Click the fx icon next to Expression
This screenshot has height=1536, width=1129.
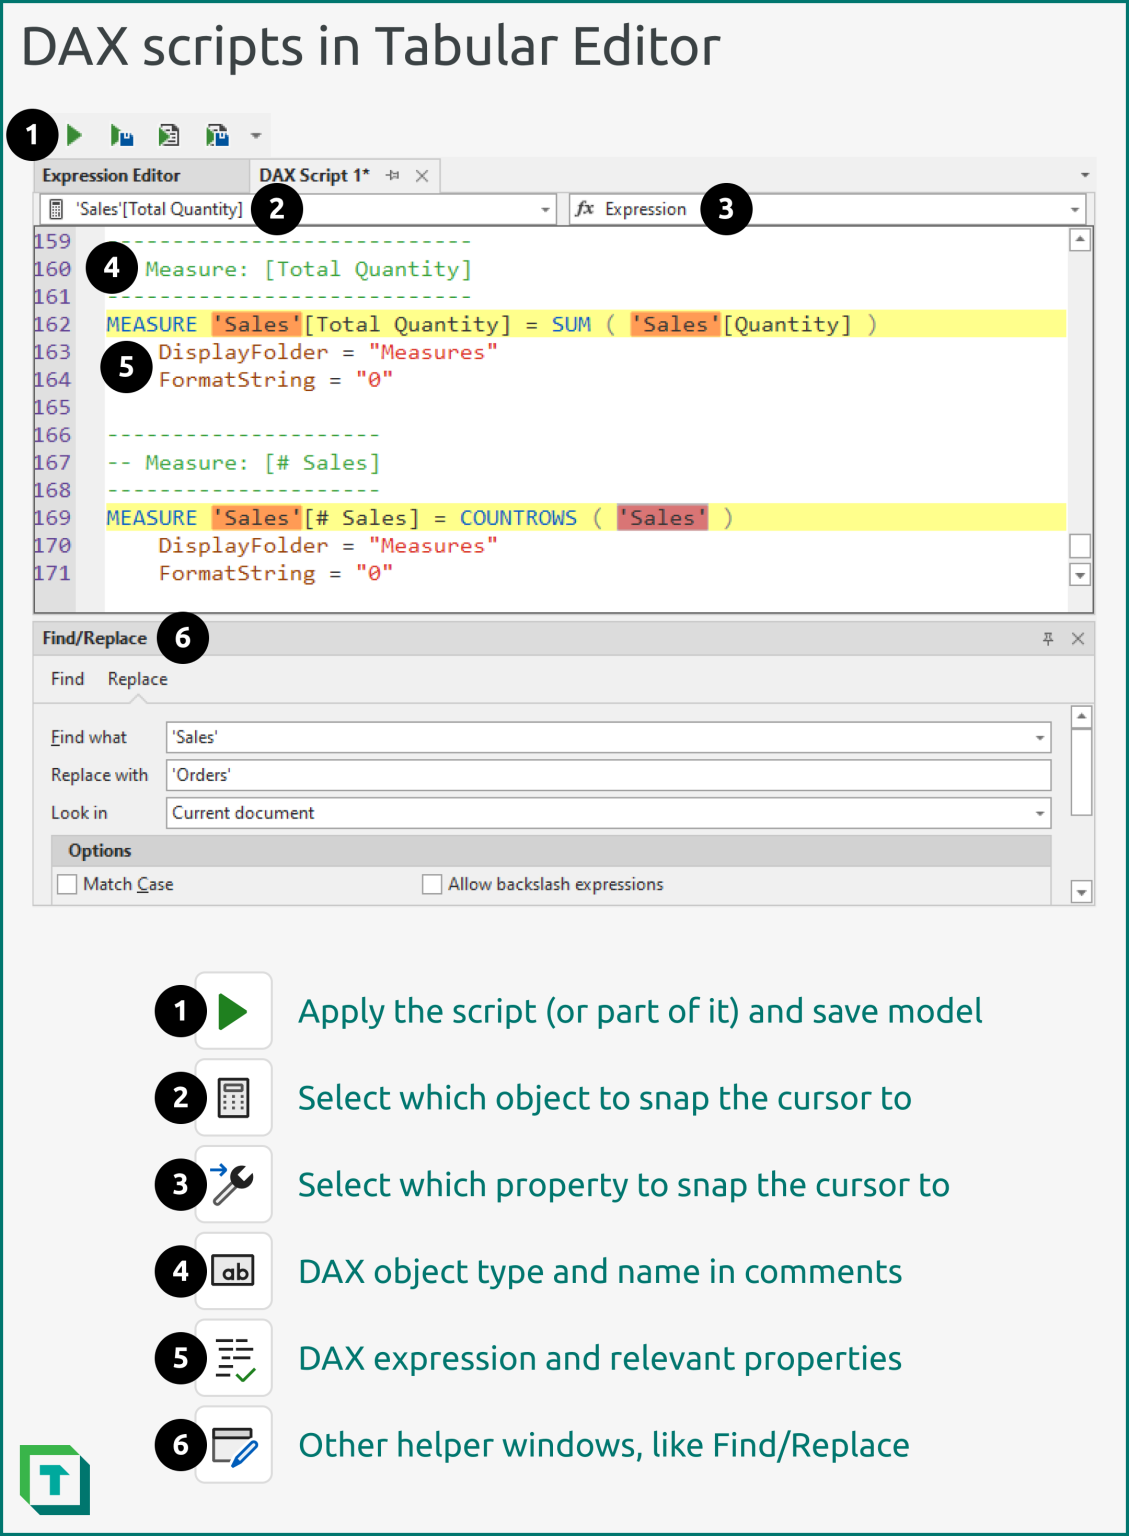[585, 209]
